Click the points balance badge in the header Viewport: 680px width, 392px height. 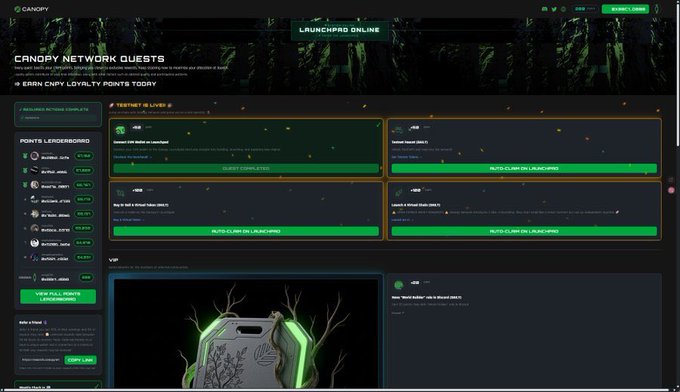point(584,9)
